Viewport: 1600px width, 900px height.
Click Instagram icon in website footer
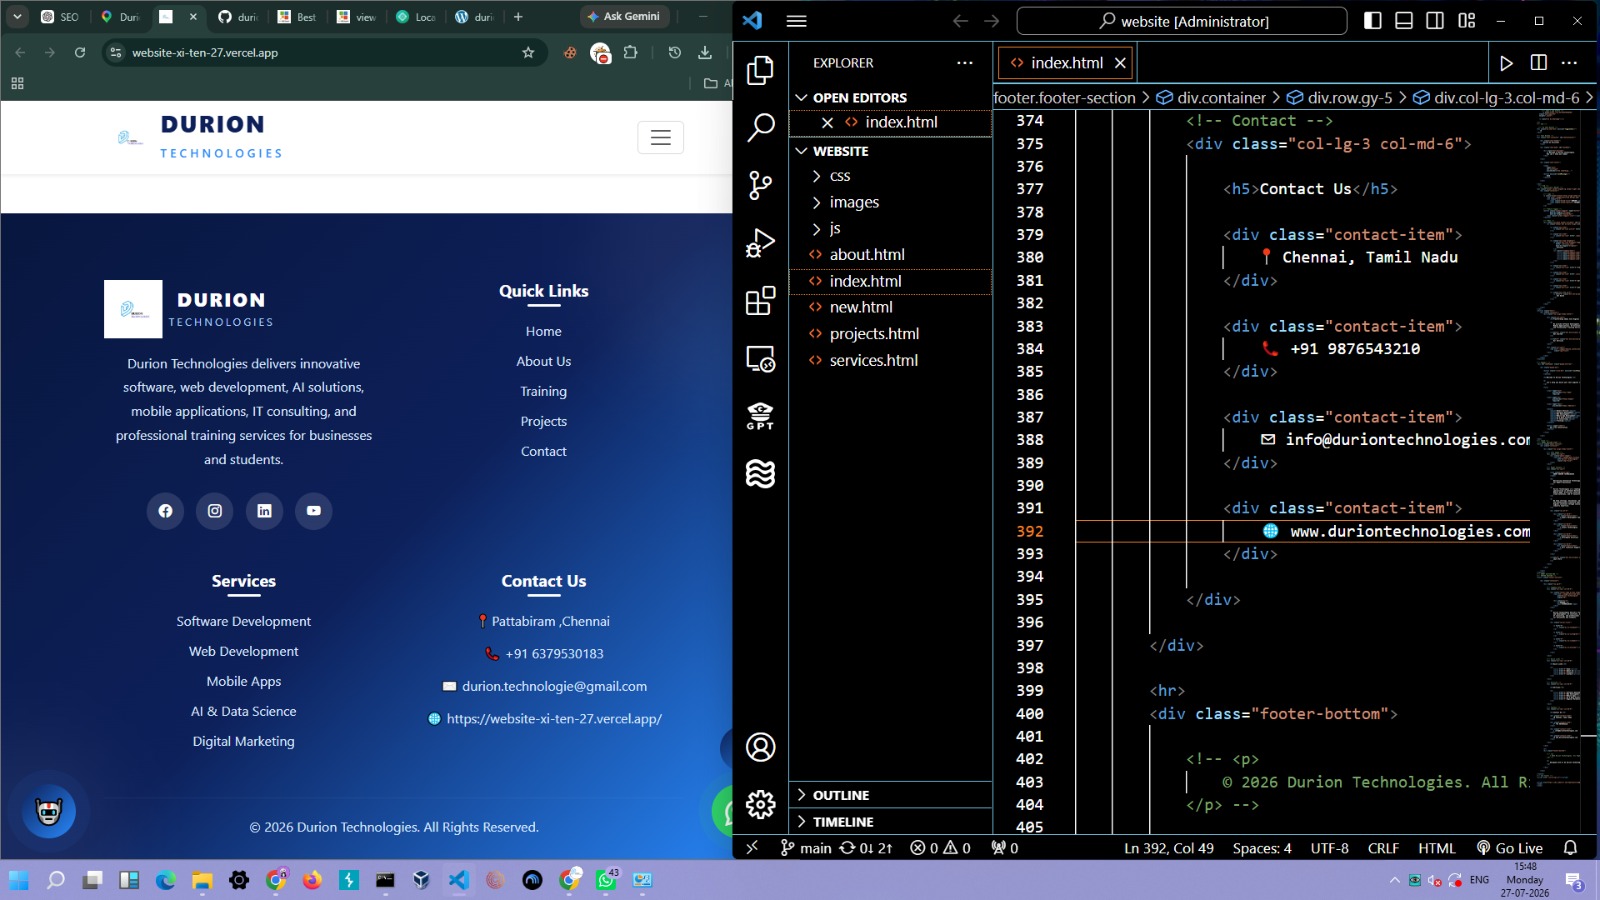pyautogui.click(x=215, y=511)
